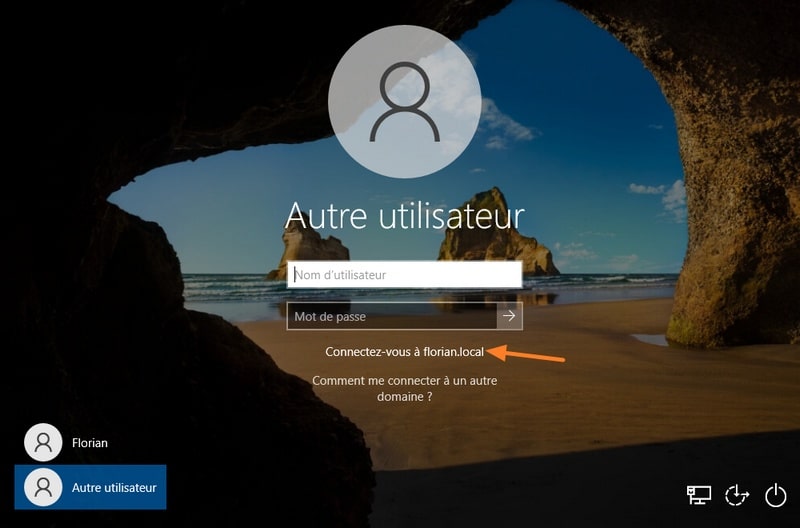The image size is (800, 528).
Task: Open 'Comment me connecter à un autre domaine ?' link
Action: pos(405,388)
